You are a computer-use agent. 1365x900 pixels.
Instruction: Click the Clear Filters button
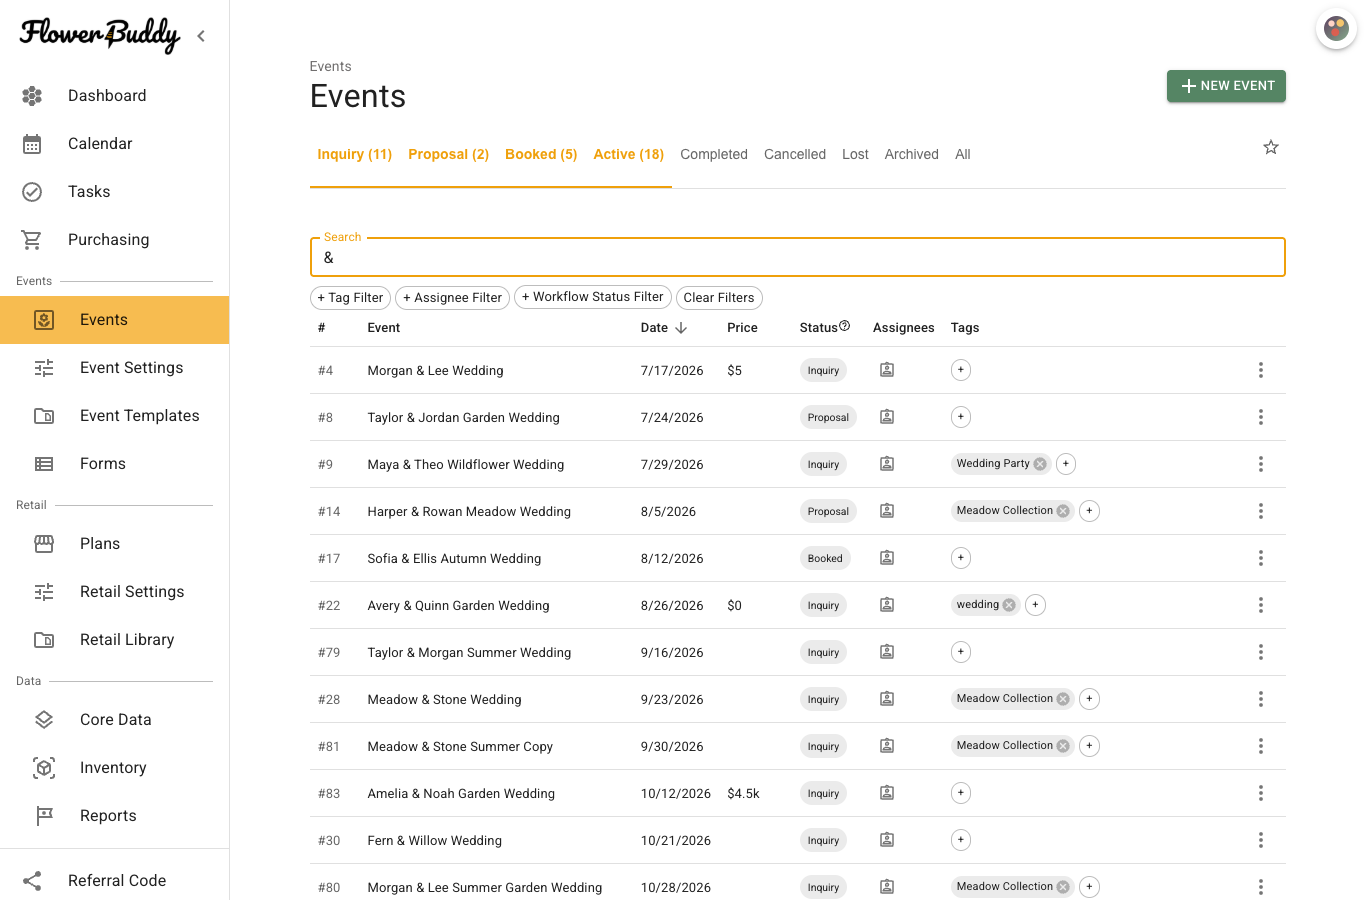[719, 298]
